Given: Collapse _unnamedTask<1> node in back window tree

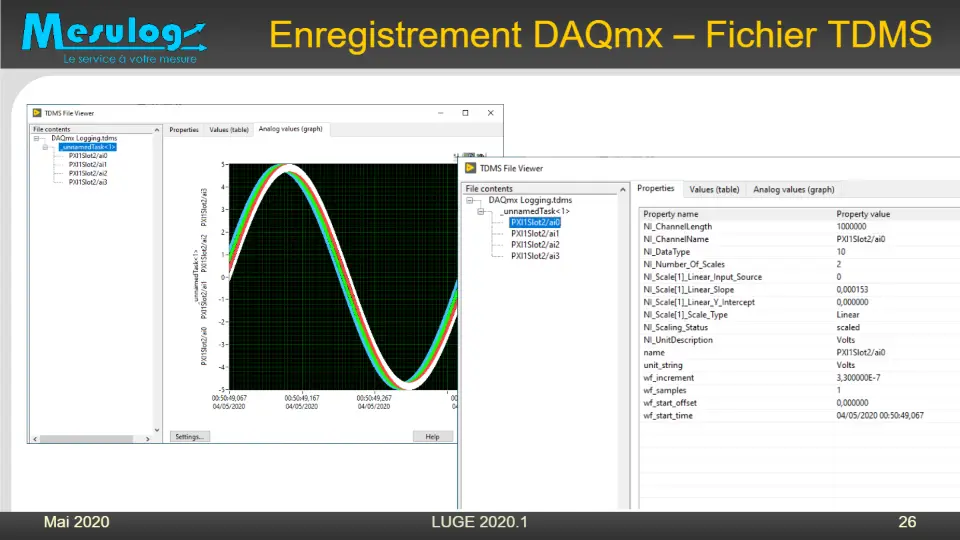Looking at the screenshot, I should (45, 147).
